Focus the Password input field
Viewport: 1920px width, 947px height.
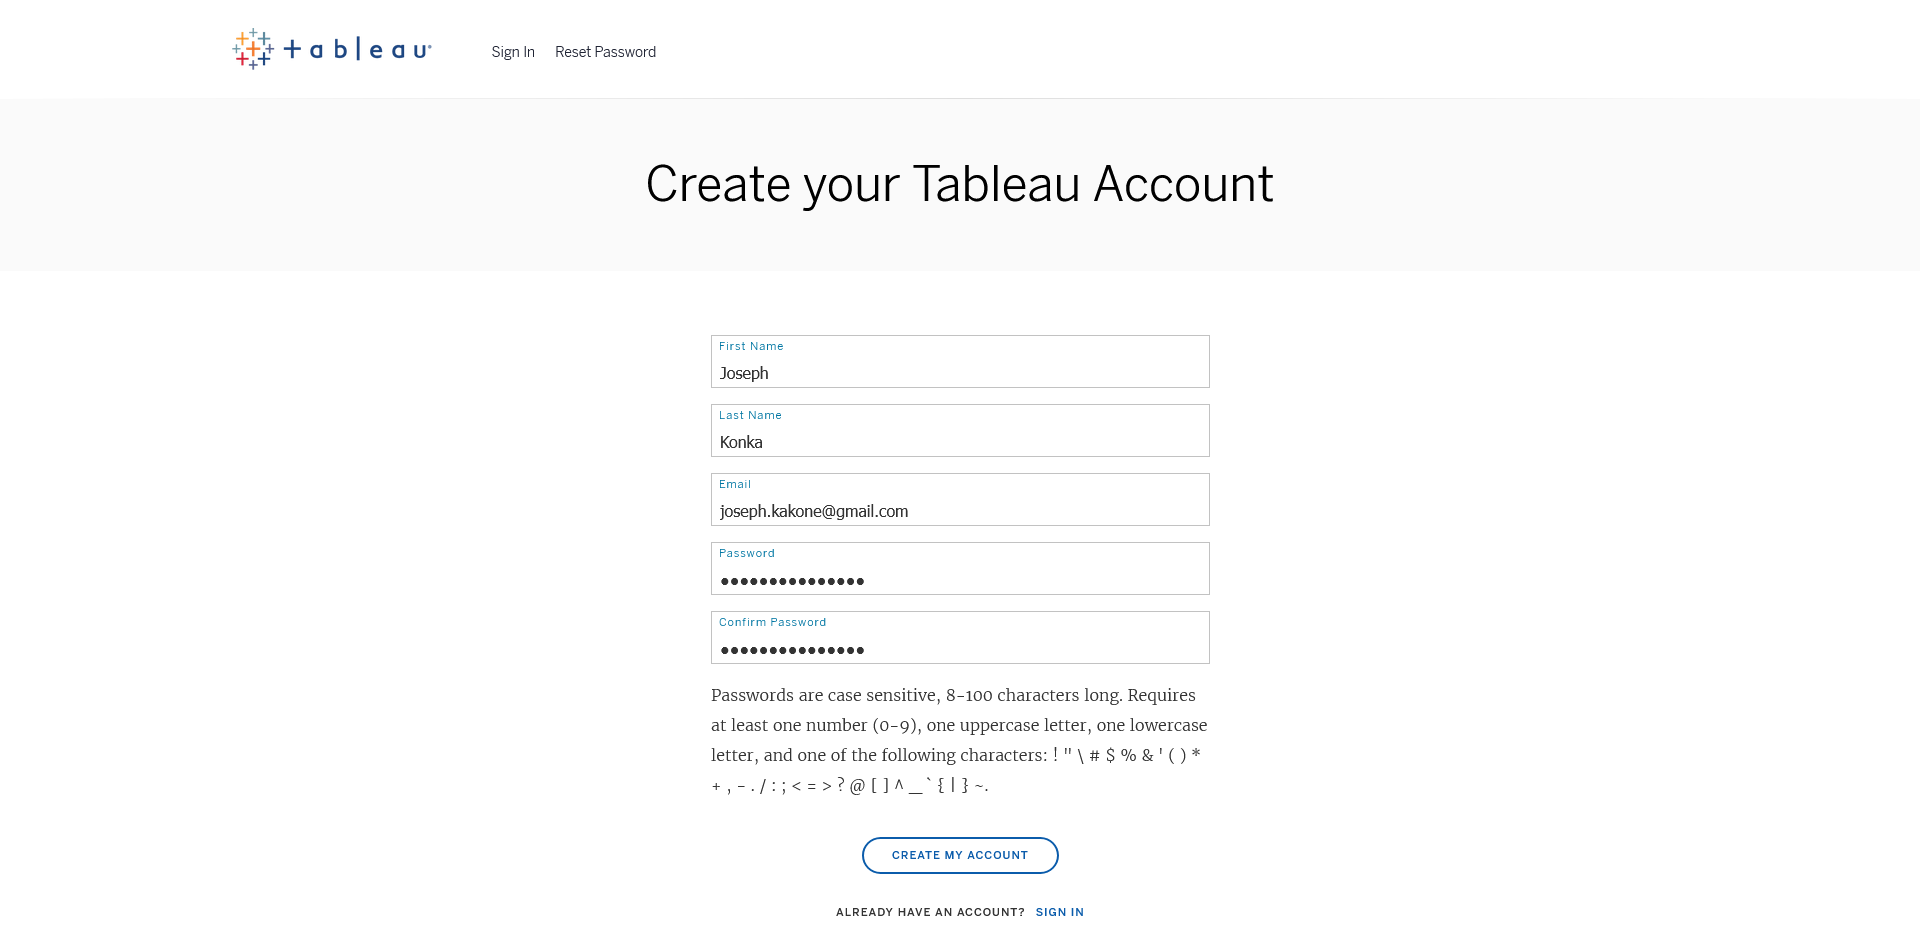click(x=960, y=569)
